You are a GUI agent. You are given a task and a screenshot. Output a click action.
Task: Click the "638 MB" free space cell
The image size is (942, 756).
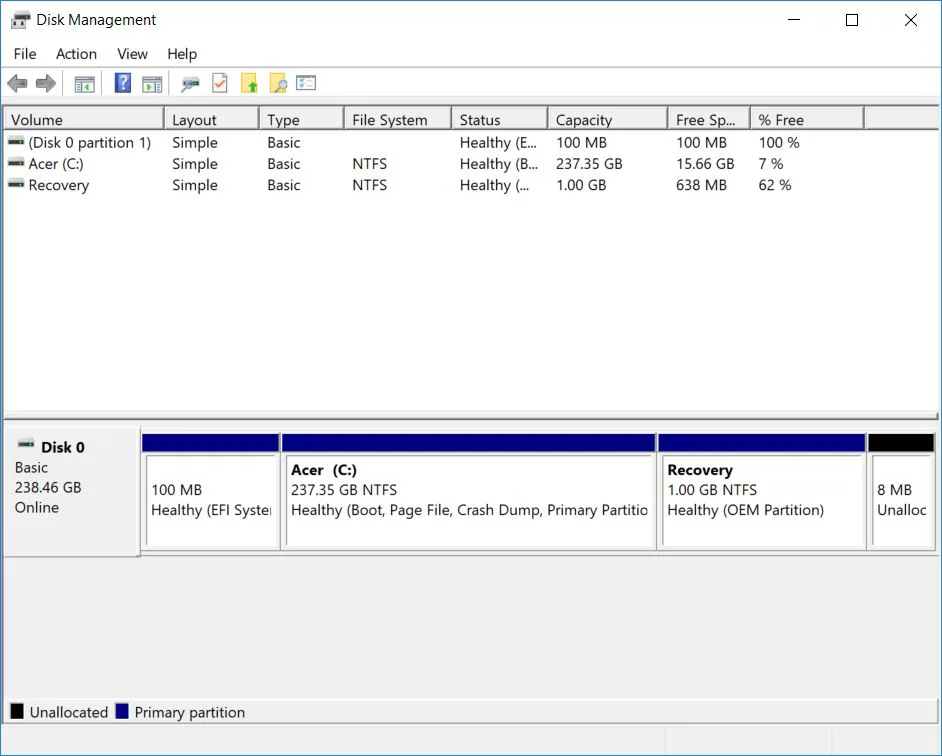click(701, 185)
